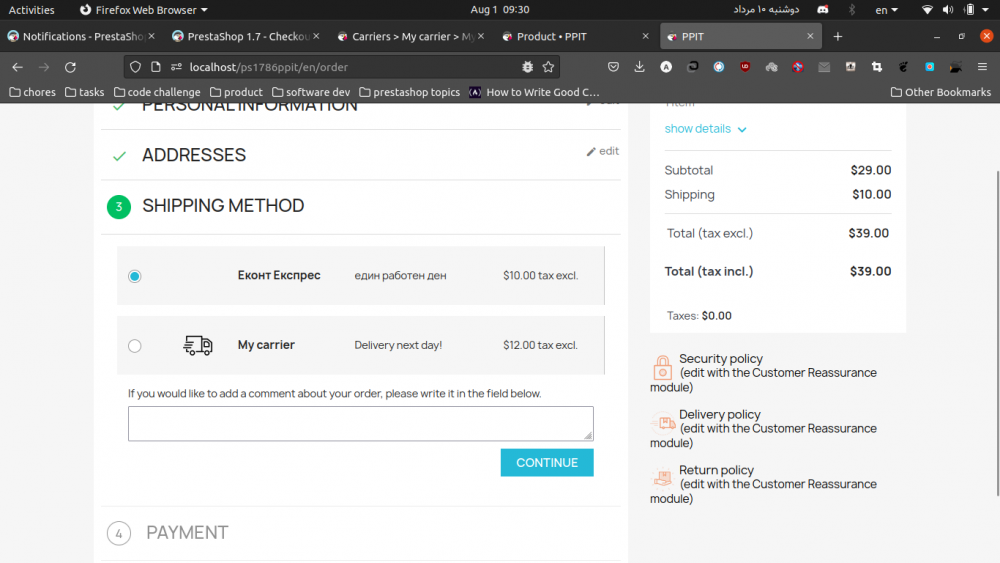1000x563 pixels.
Task: Click the envelope mail extension icon
Action: [x=824, y=67]
